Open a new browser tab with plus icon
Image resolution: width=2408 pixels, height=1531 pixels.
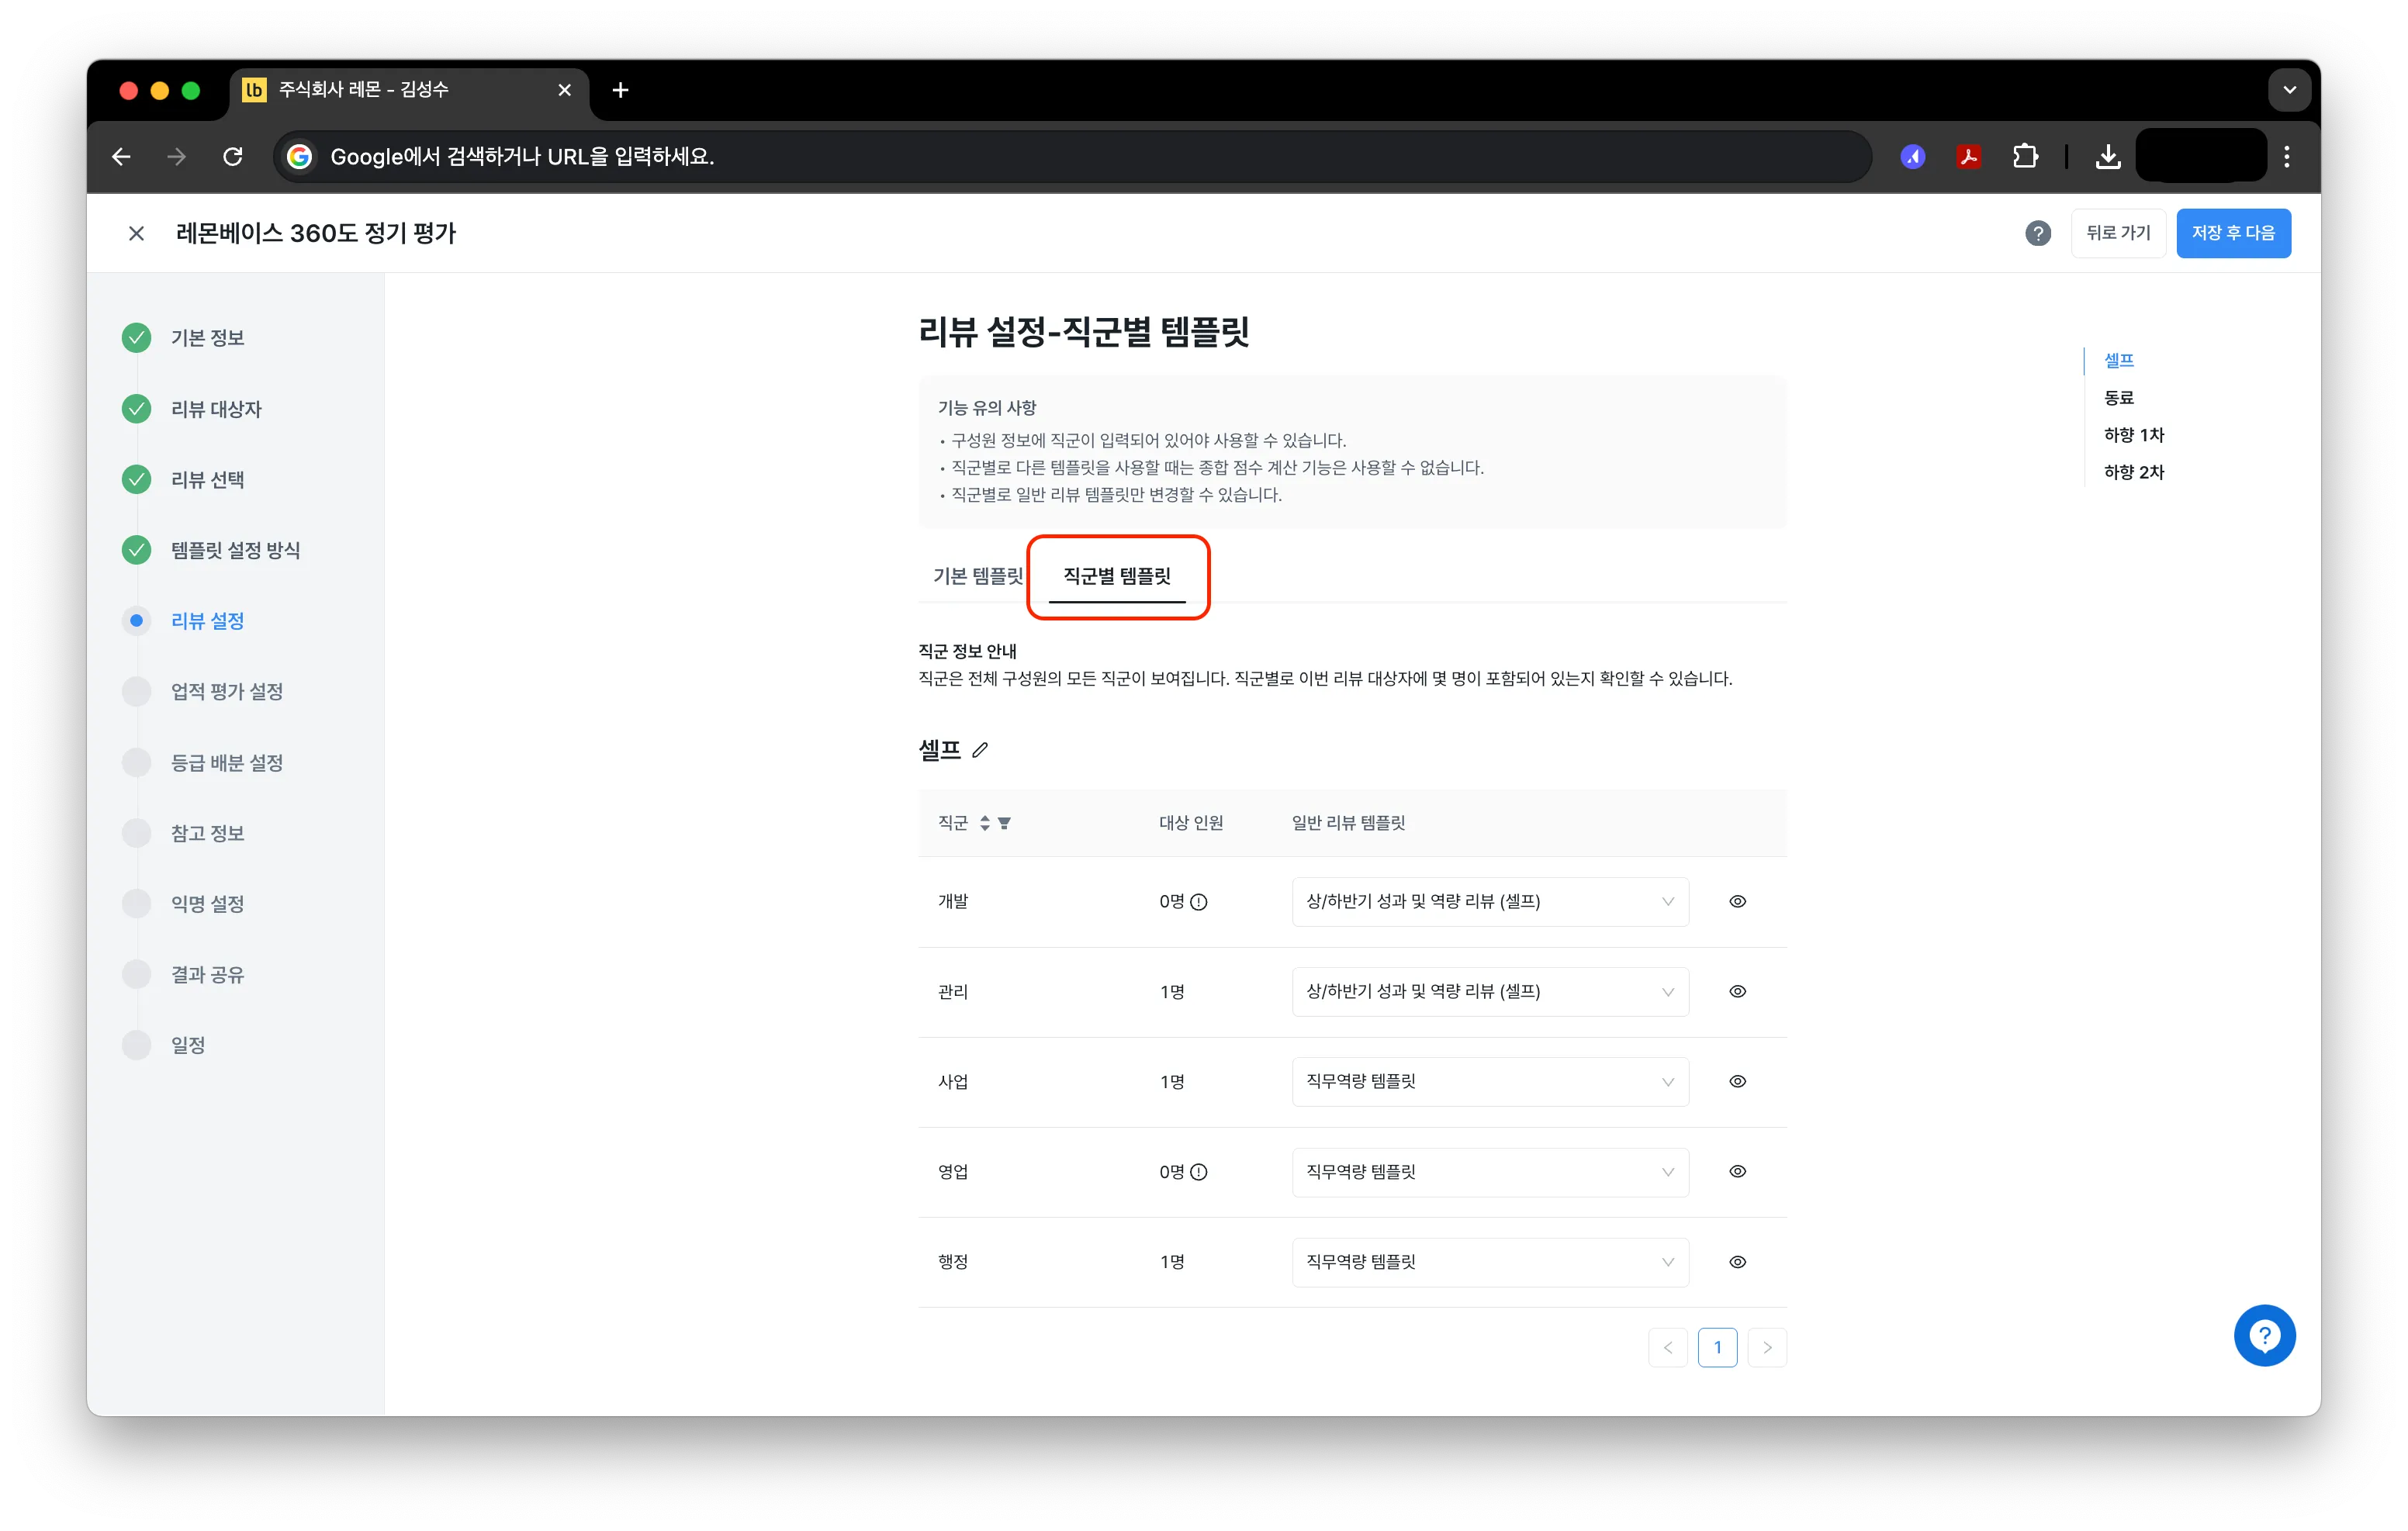(620, 90)
